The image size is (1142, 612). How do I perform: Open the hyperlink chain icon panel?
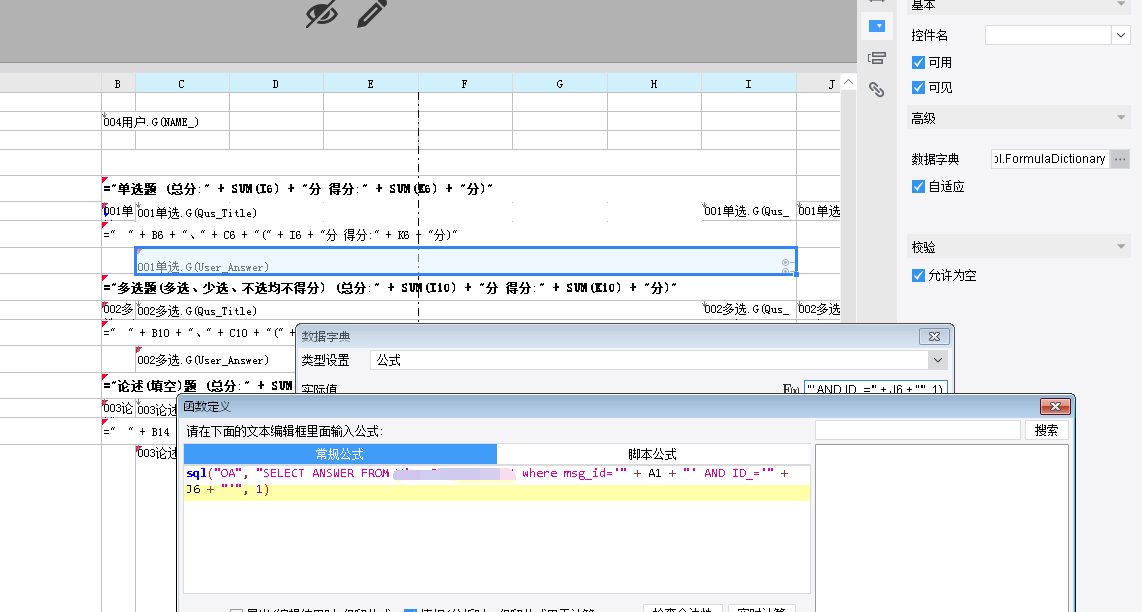[877, 90]
